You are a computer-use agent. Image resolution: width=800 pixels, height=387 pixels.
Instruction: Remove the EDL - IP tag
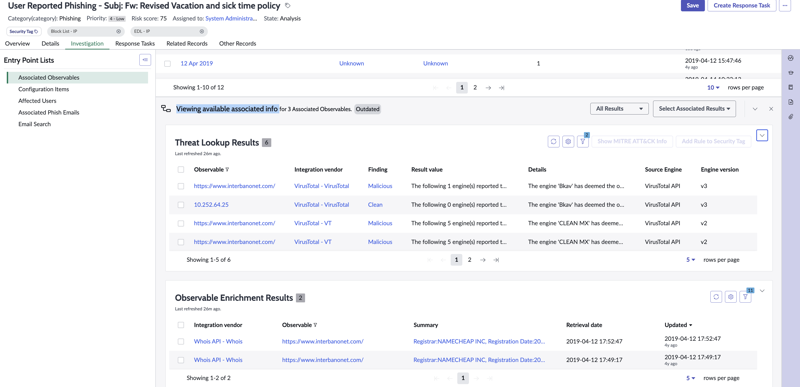point(202,31)
